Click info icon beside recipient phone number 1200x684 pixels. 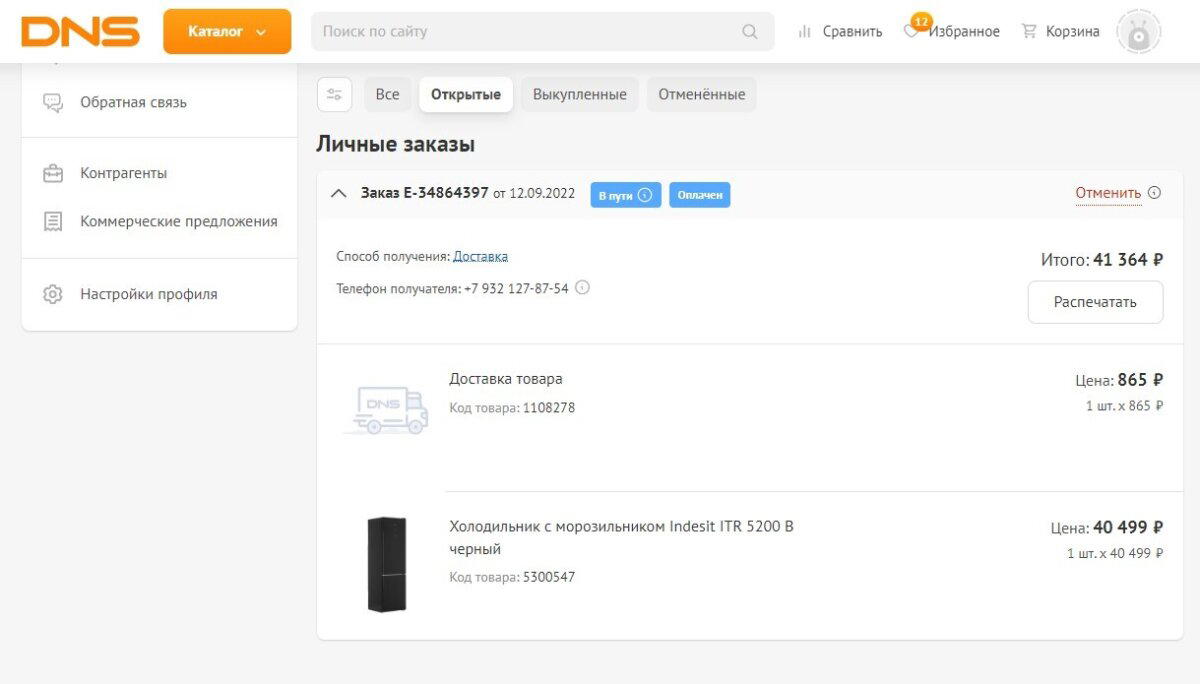[x=582, y=288]
